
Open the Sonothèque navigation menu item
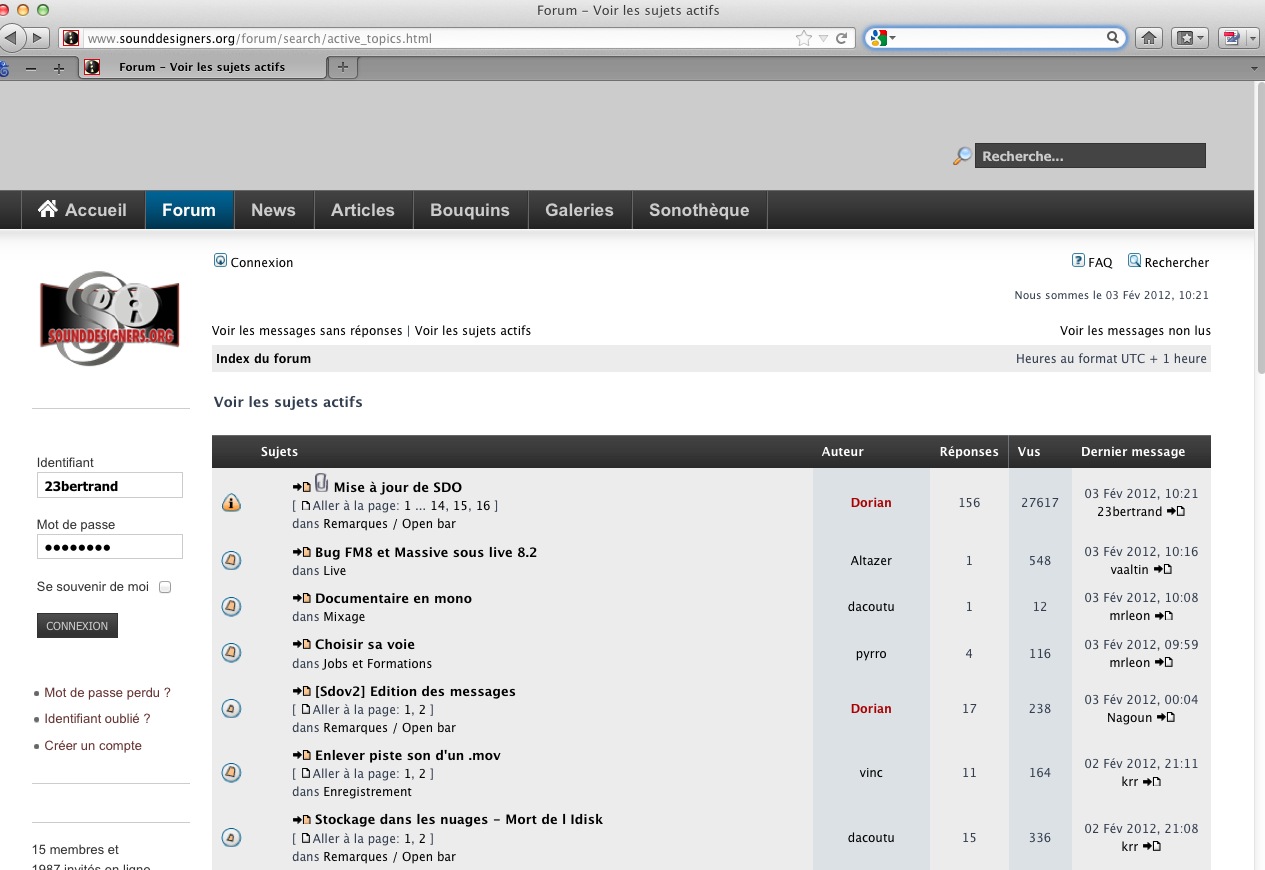[698, 210]
